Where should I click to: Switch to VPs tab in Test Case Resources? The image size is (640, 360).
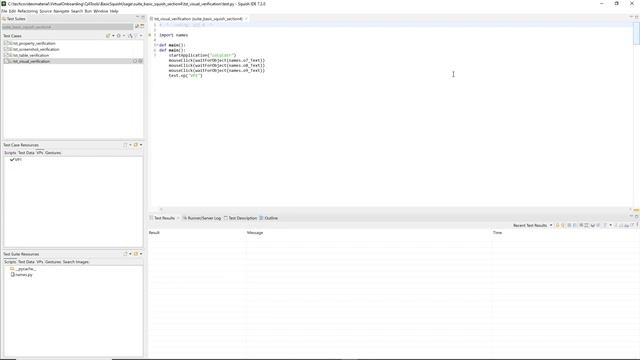(40, 153)
